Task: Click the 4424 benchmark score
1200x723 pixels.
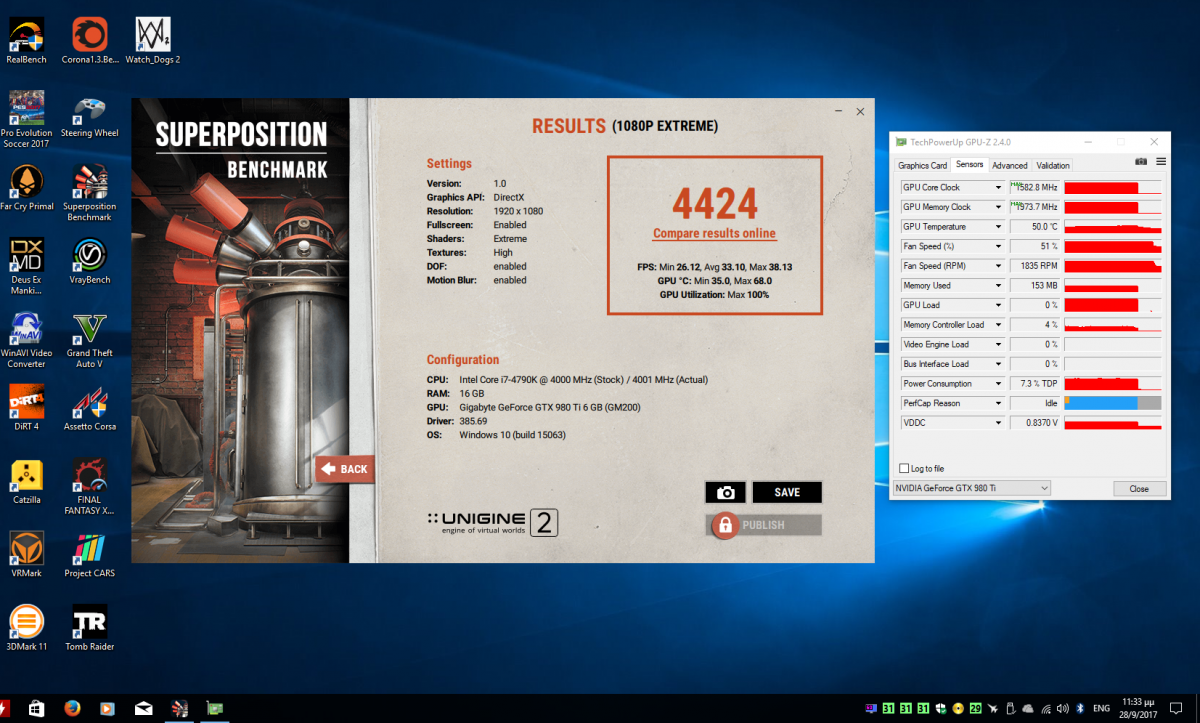Action: 714,204
